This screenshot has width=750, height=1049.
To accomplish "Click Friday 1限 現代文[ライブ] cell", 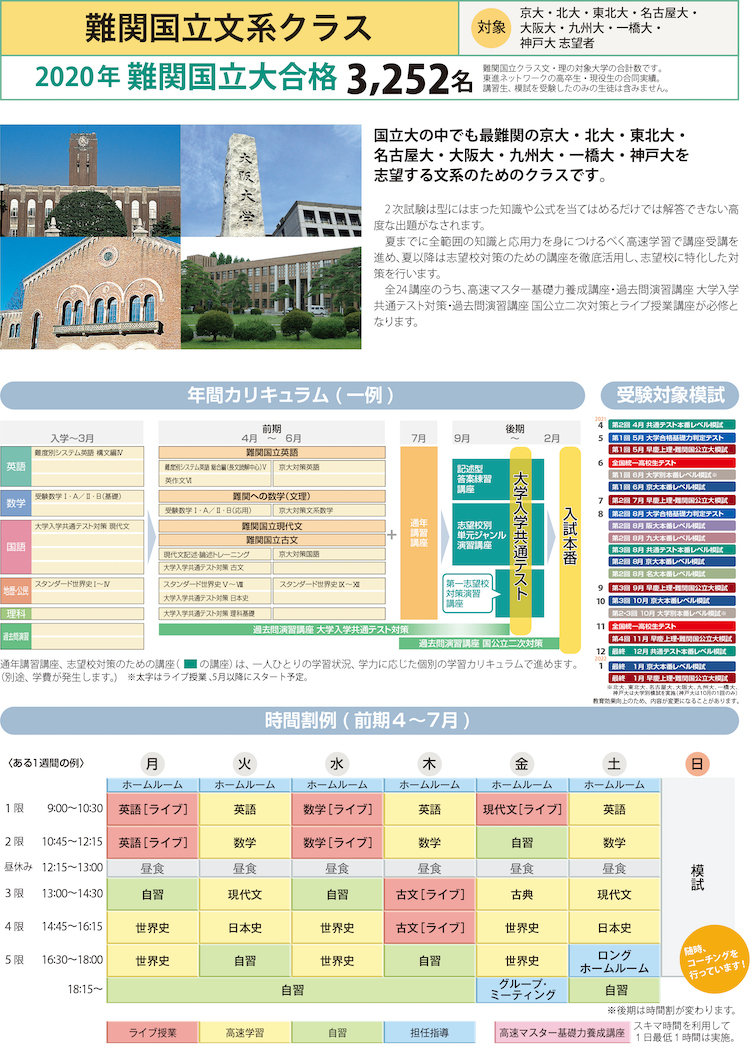I will click(522, 809).
